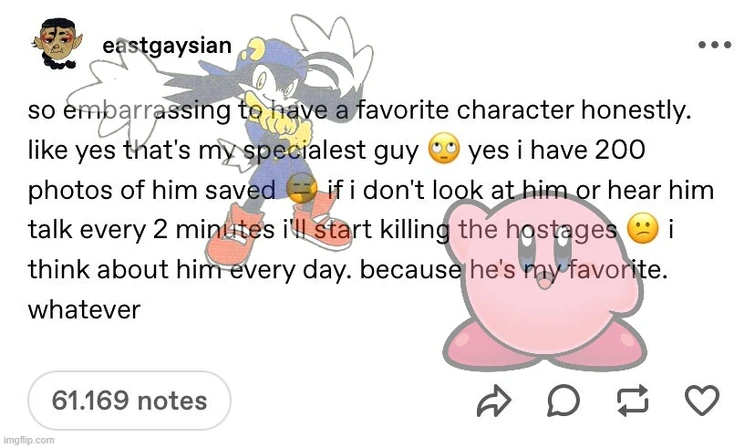This screenshot has width=755, height=448.
Task: Click the confused face emoji after "hostages"
Action: click(x=642, y=230)
